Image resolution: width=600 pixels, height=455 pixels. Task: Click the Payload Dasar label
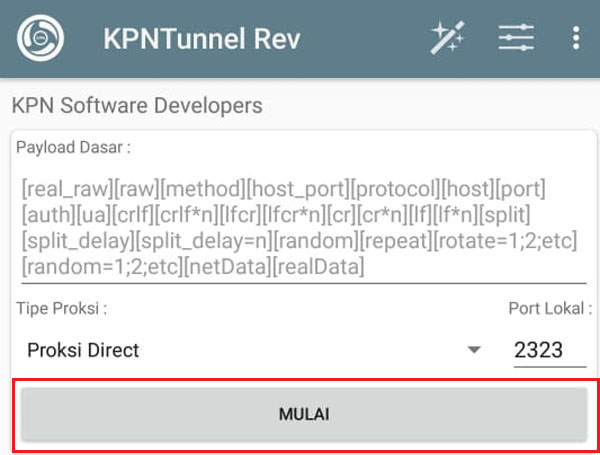tap(73, 147)
